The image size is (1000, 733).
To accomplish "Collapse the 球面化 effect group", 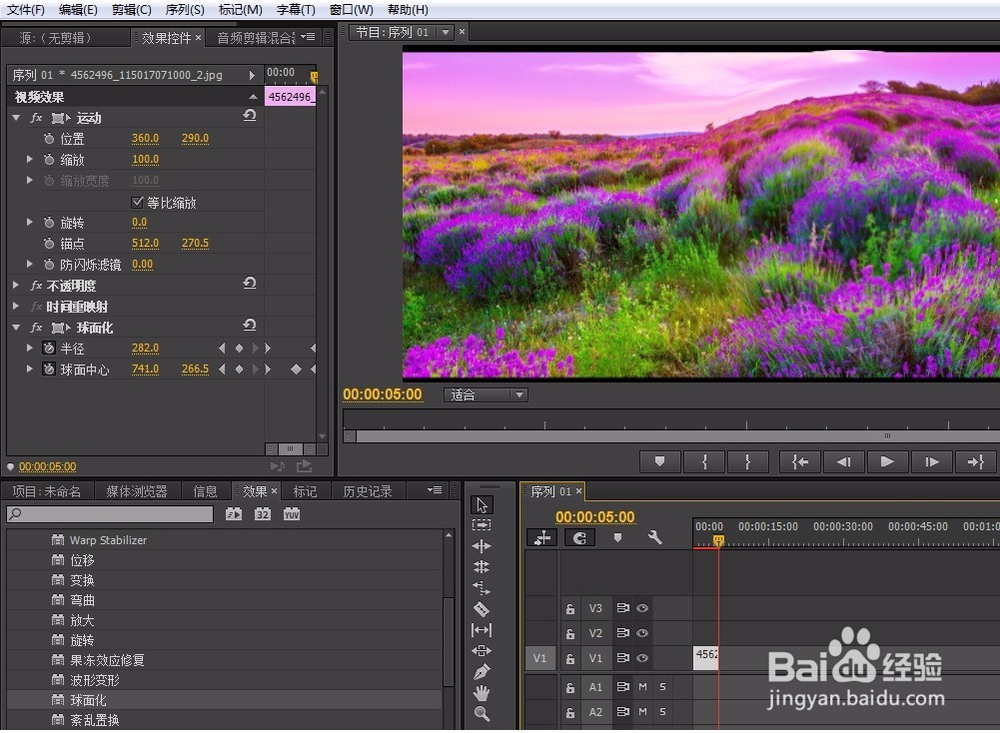I will pyautogui.click(x=16, y=327).
